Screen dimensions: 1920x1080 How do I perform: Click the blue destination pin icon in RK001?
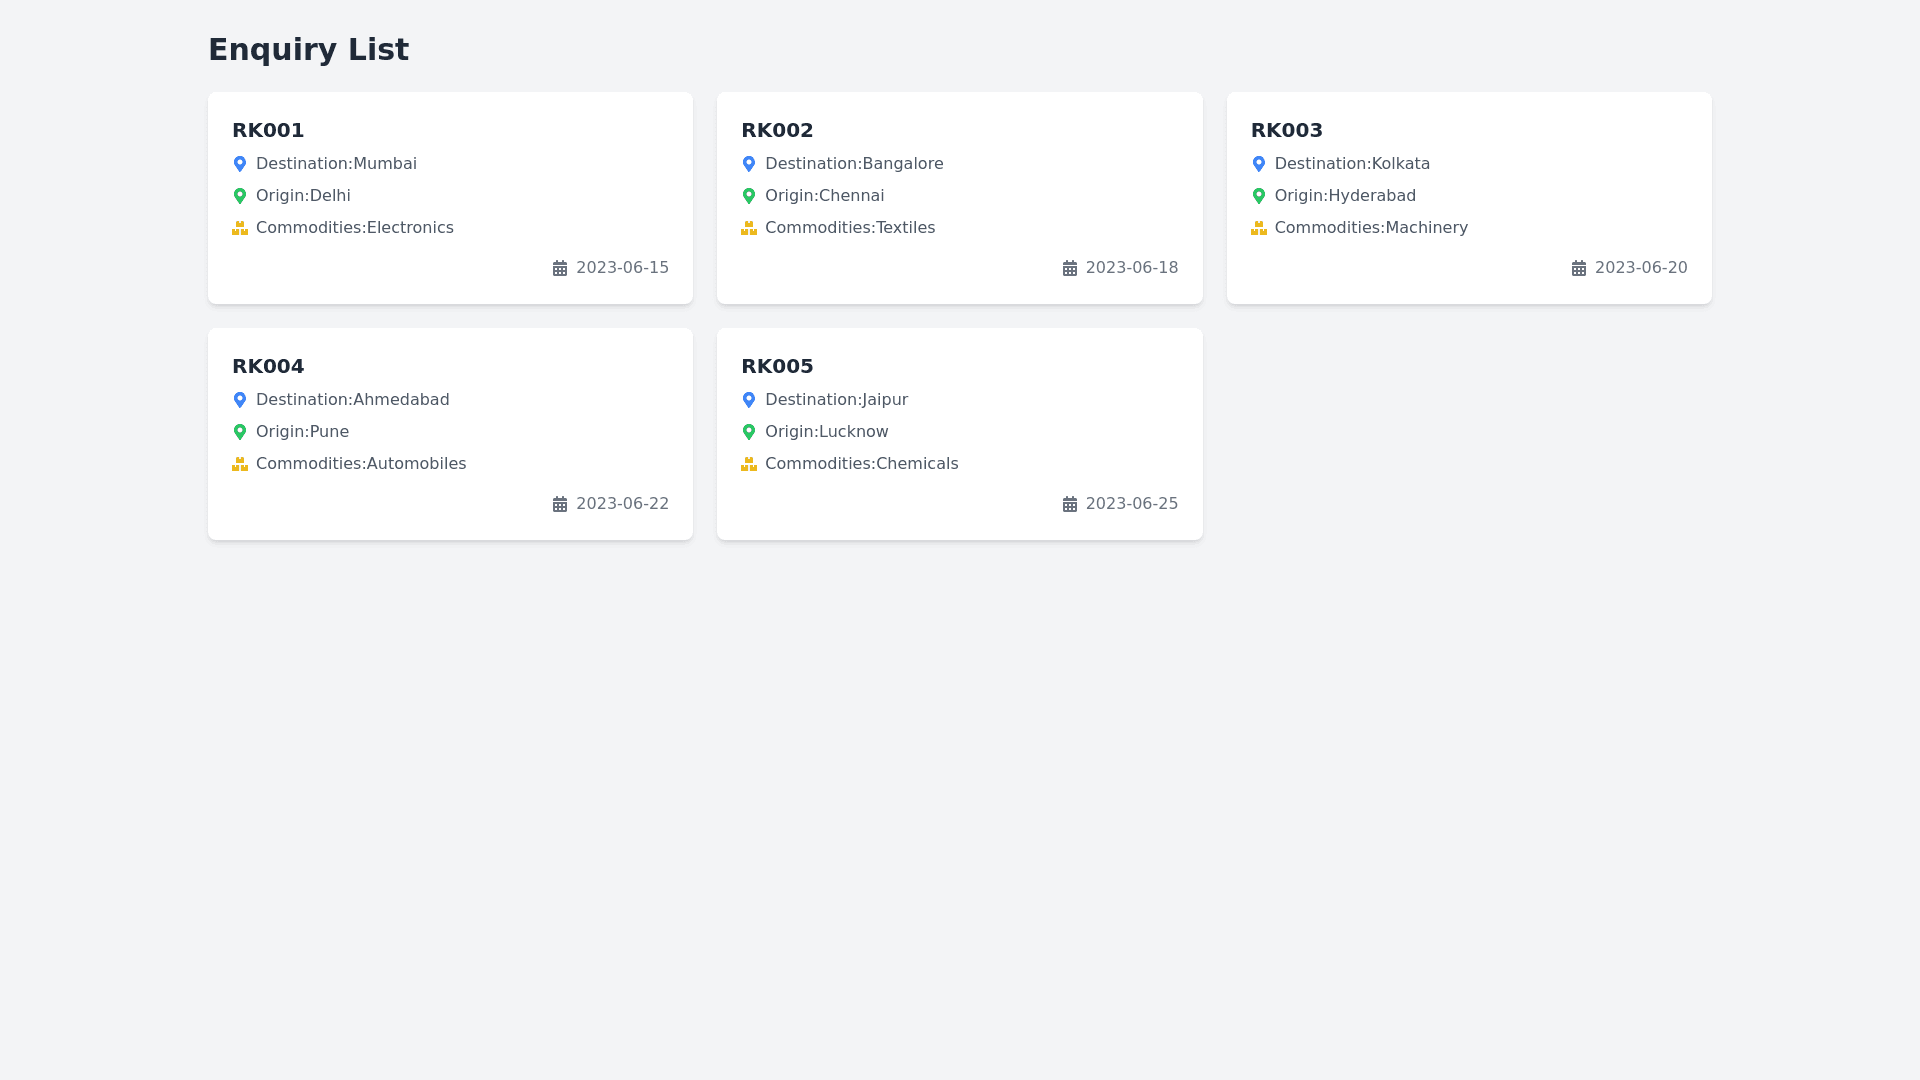(239, 164)
